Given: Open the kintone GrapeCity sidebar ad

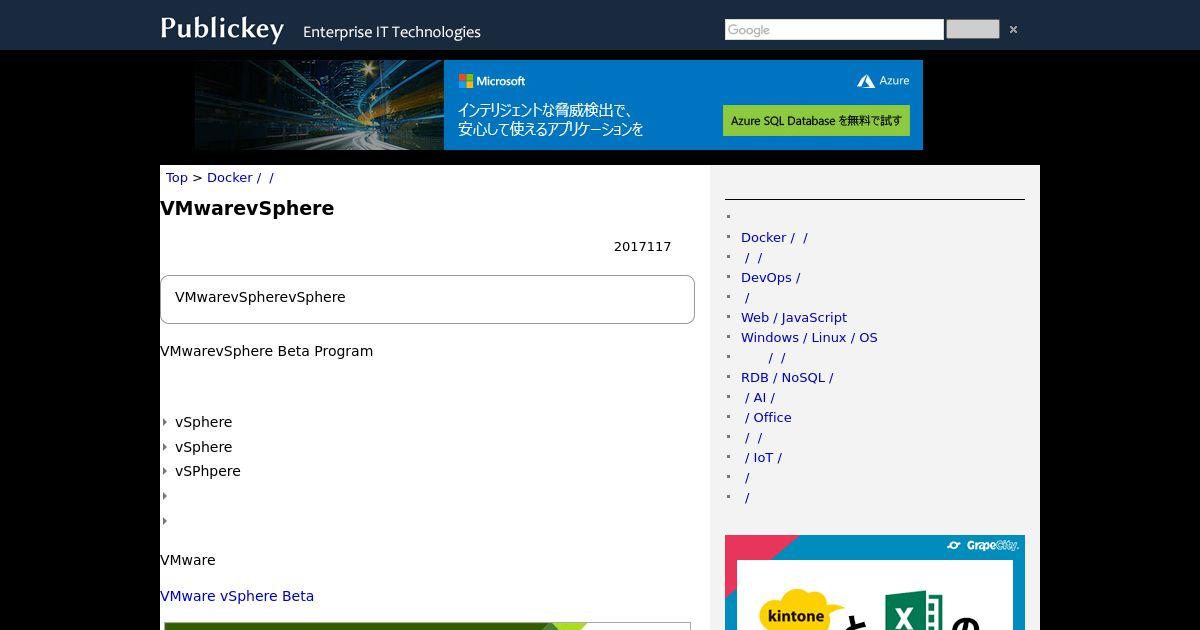Looking at the screenshot, I should point(875,583).
